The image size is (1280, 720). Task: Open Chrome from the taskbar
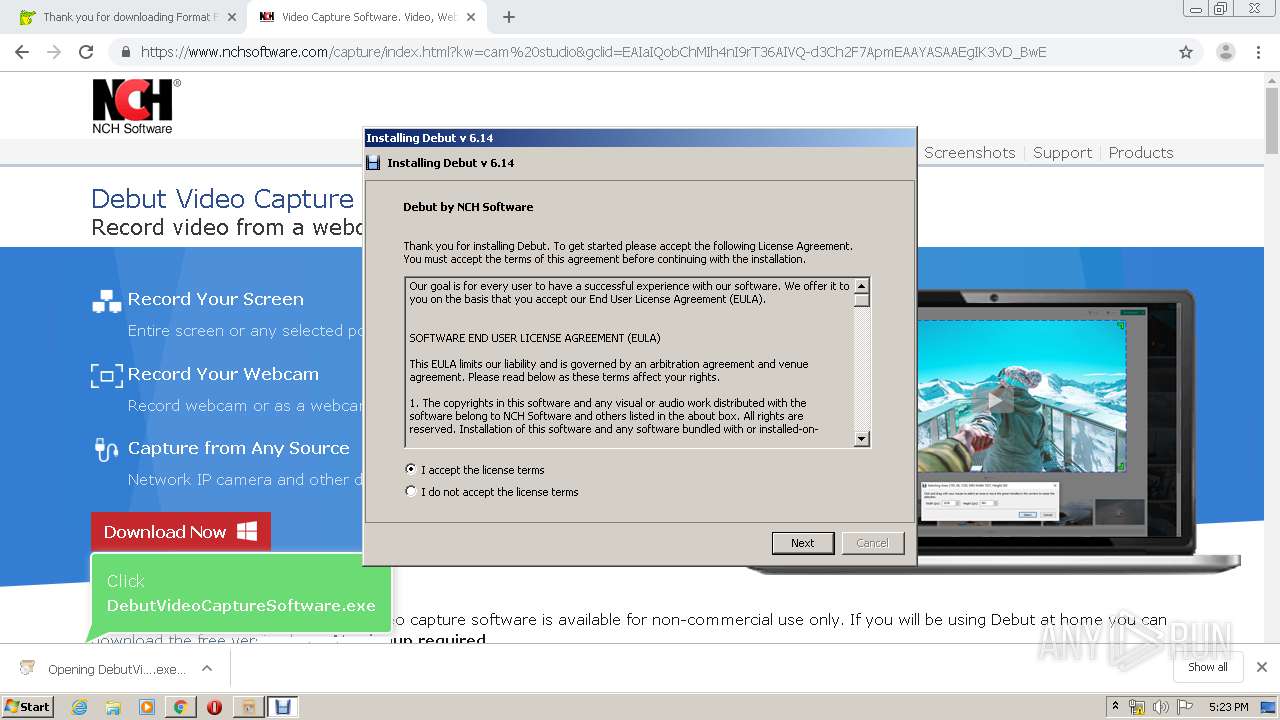click(x=180, y=707)
